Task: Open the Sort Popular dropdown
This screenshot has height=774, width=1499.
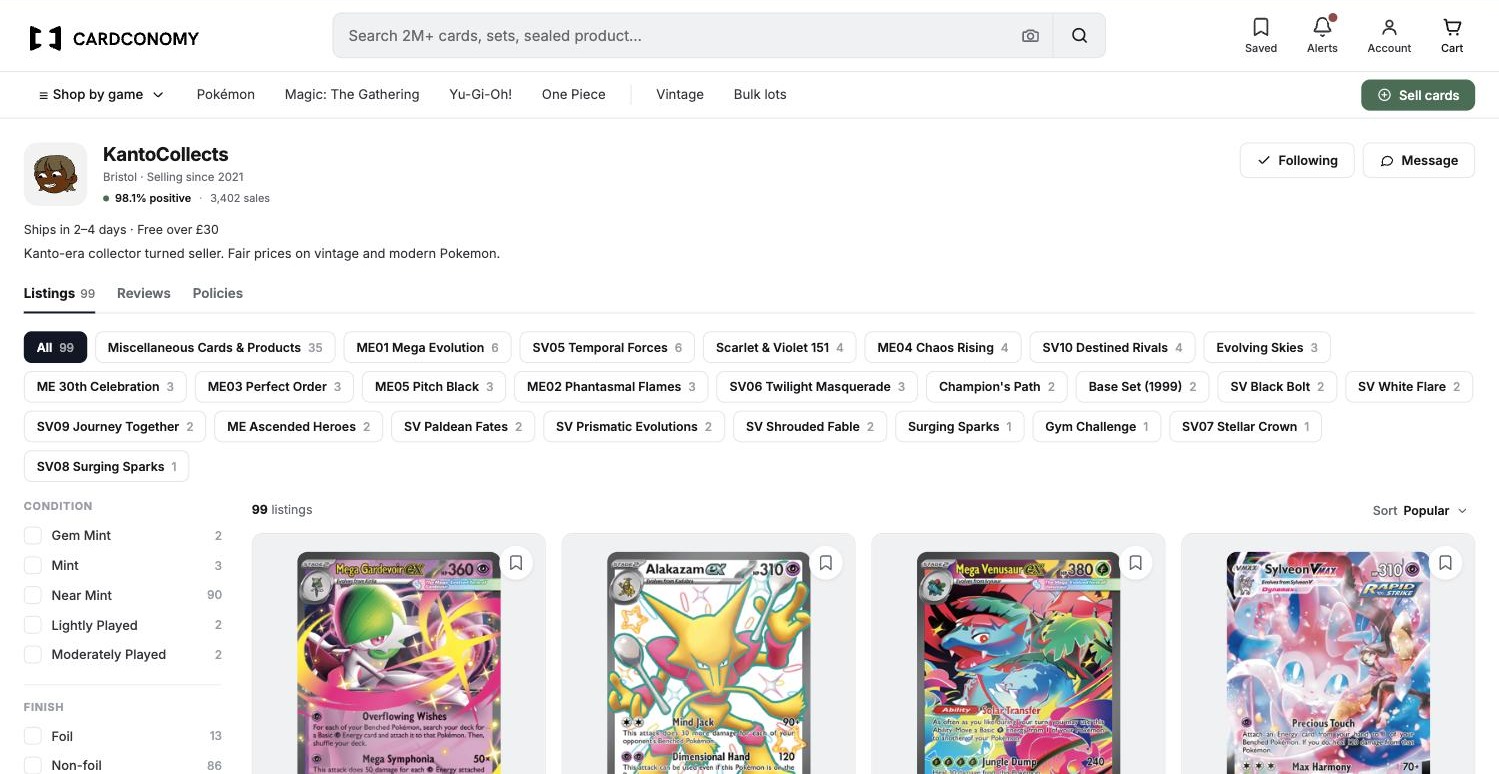Action: click(1420, 510)
